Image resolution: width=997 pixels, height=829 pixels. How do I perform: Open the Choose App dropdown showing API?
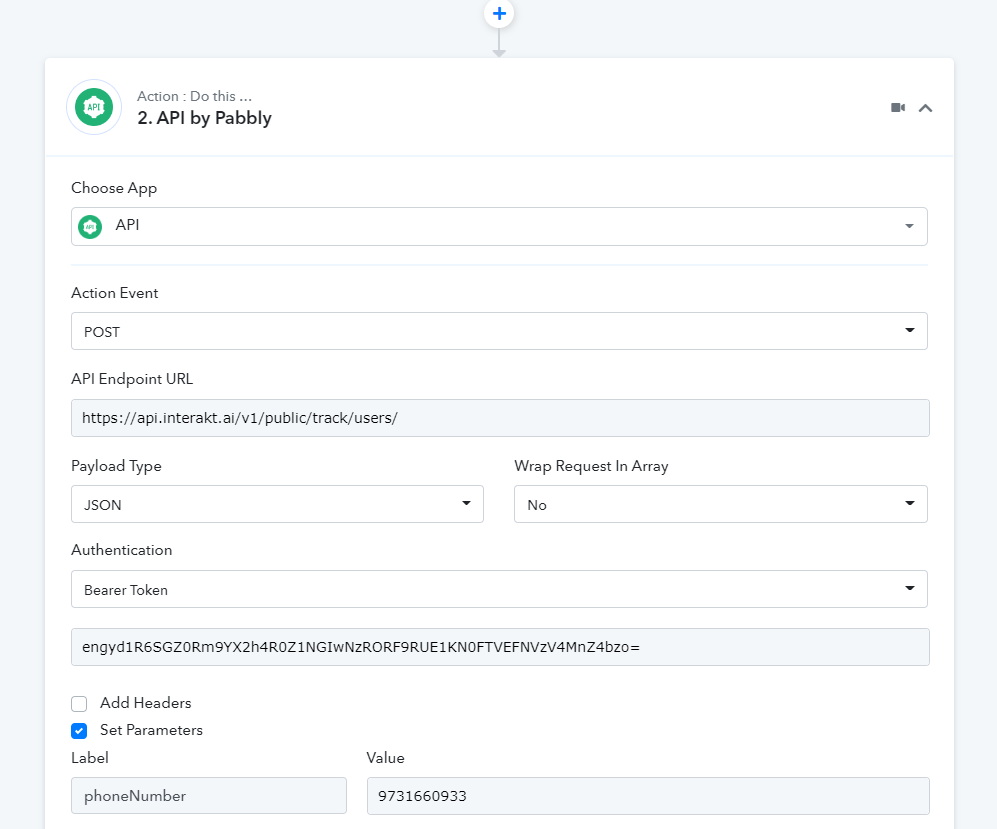point(499,226)
